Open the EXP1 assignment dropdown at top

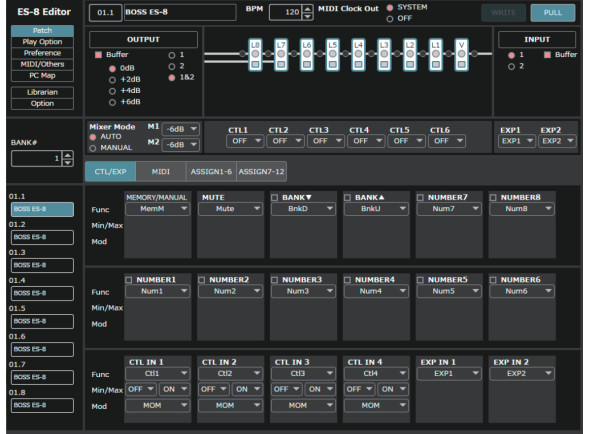tap(517, 141)
